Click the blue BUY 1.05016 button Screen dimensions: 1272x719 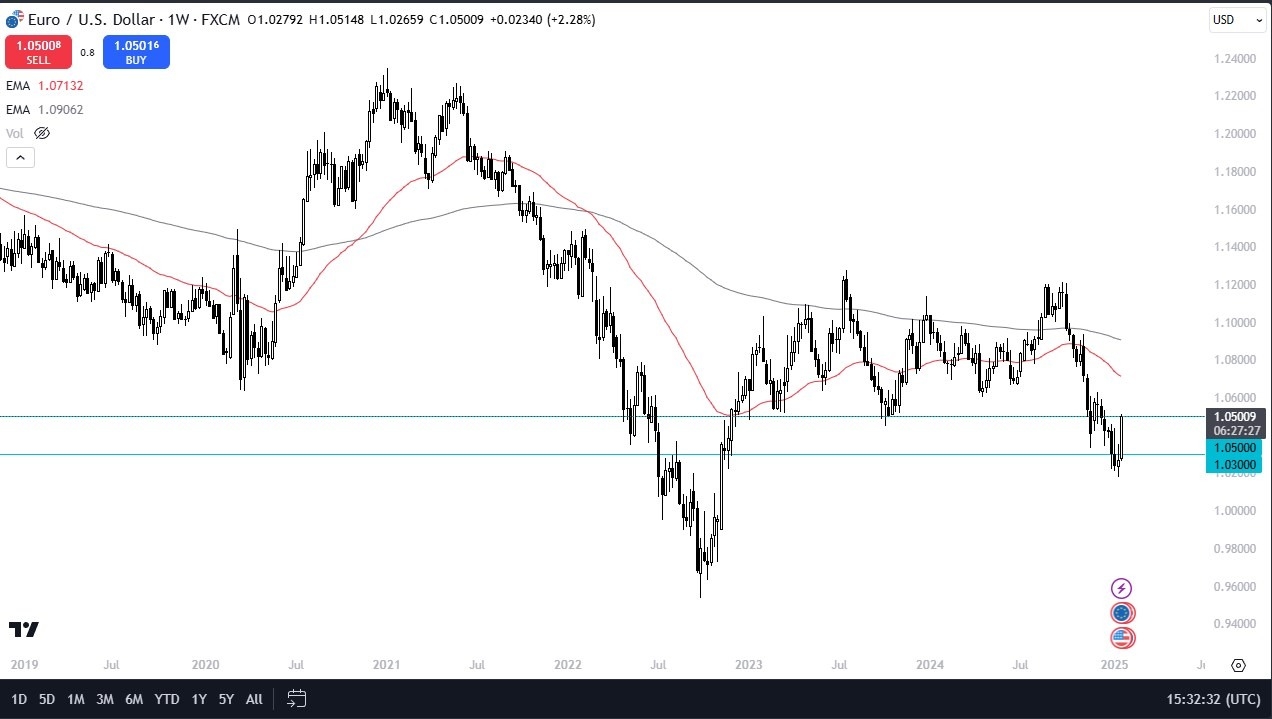136,51
